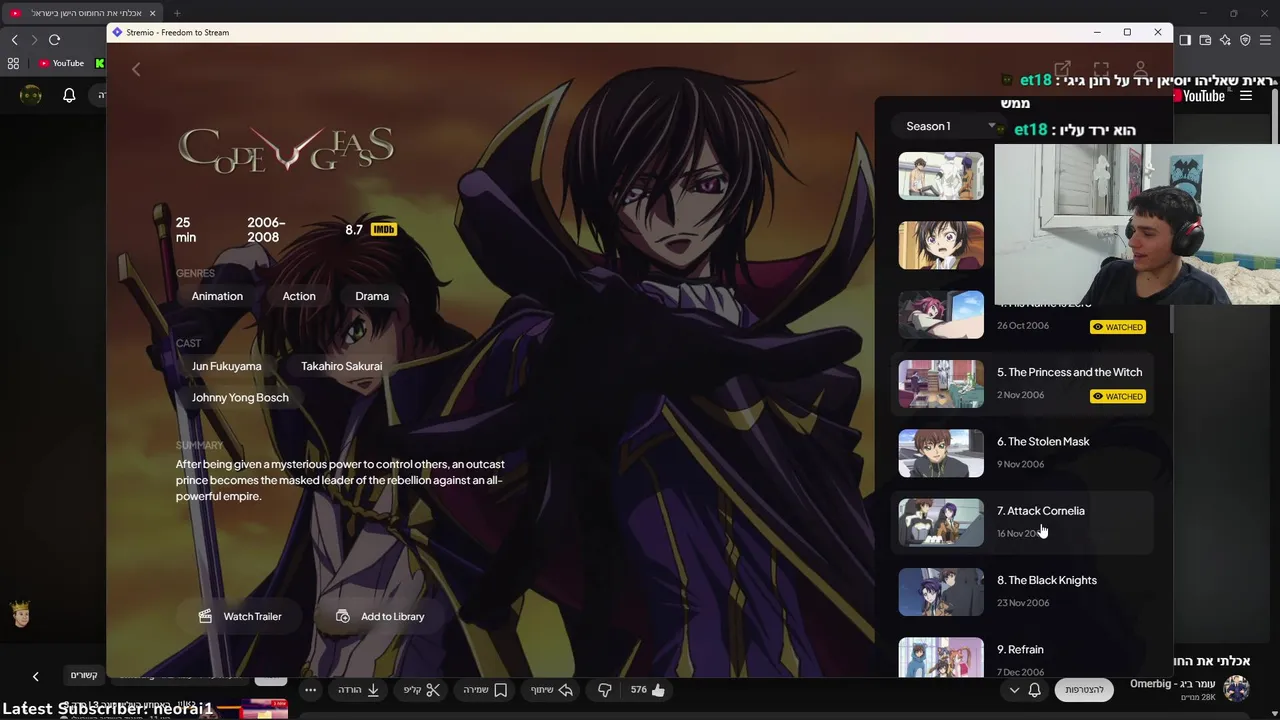Open Stremio's fullscreen icon at top right
Screen dimensions: 1280x720
1101,70
